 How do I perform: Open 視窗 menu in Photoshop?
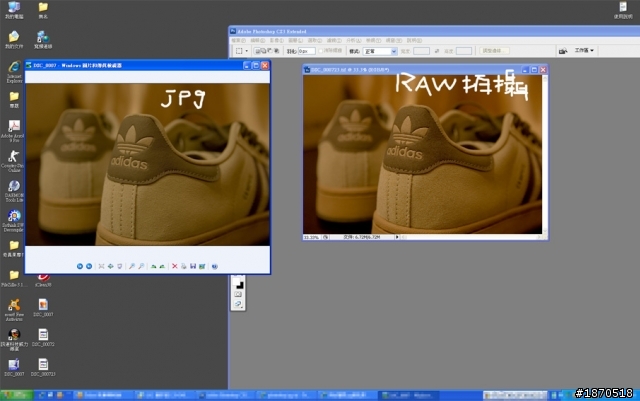(x=394, y=40)
